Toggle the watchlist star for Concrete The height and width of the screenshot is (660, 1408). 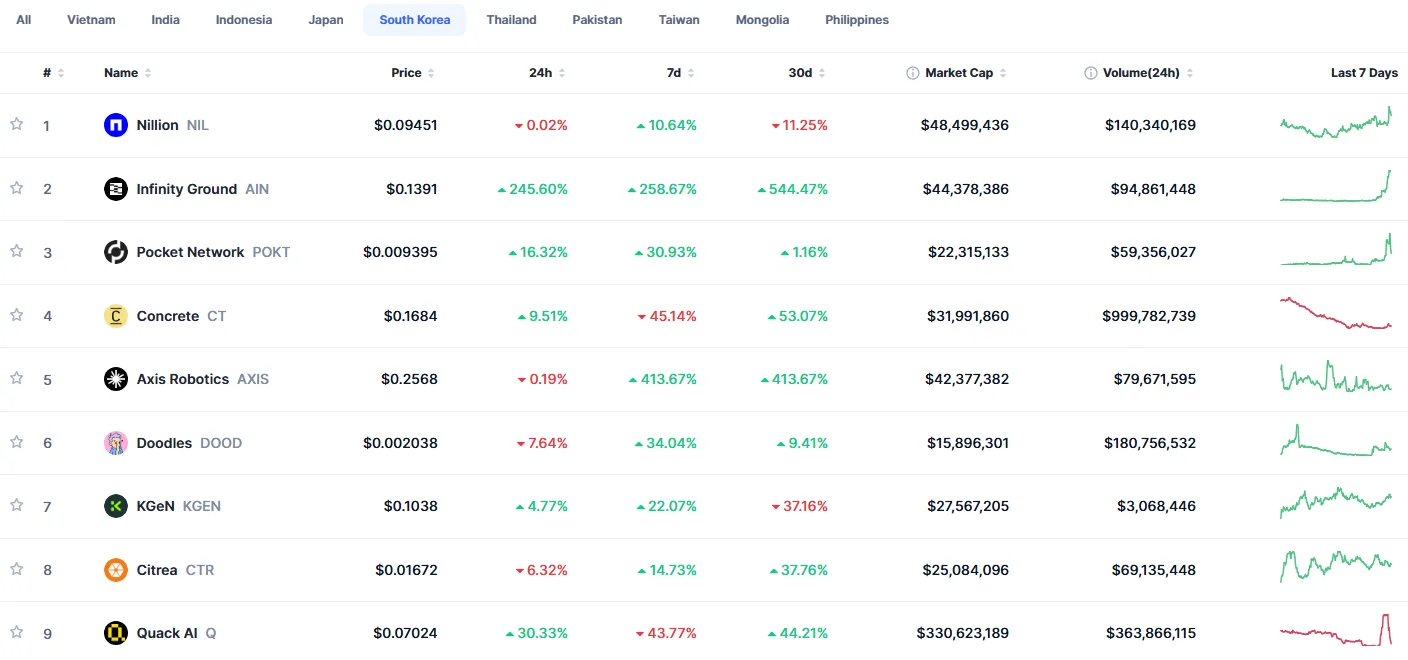coord(16,315)
